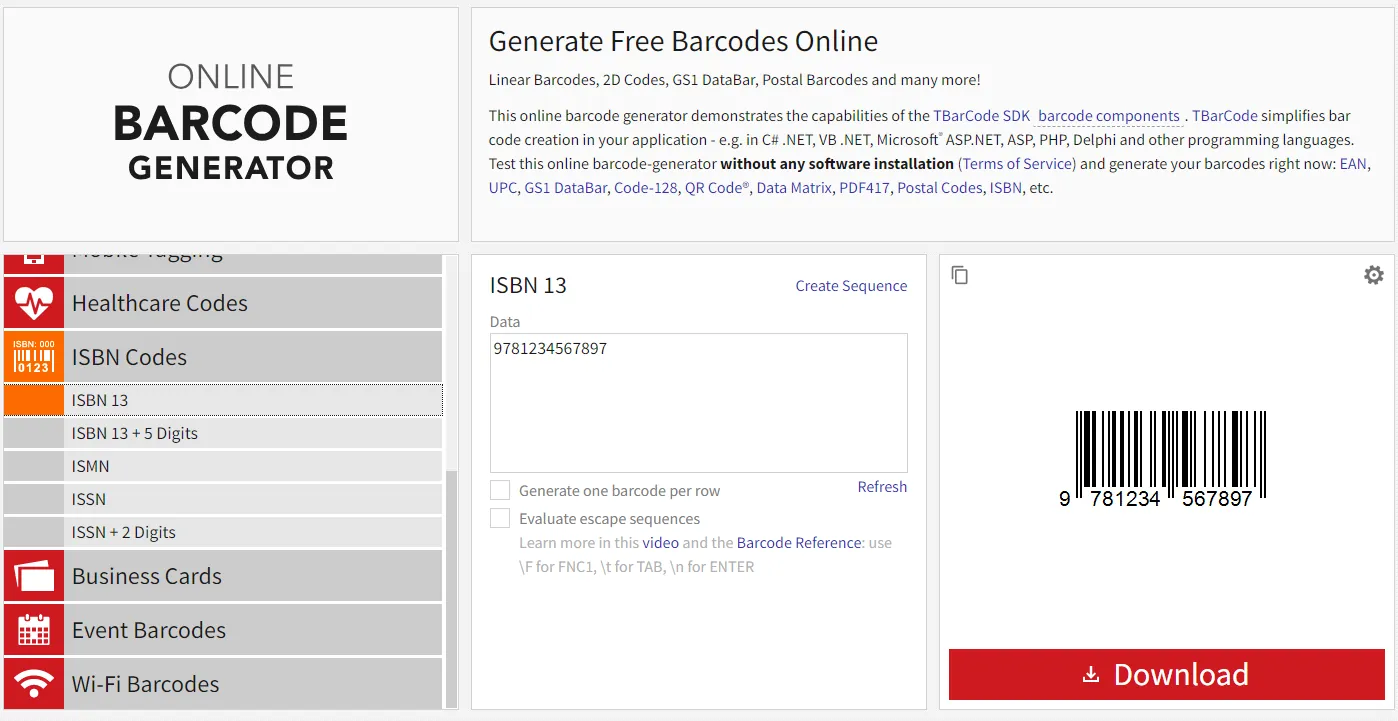
Task: Download the generated barcode
Action: (x=1166, y=674)
